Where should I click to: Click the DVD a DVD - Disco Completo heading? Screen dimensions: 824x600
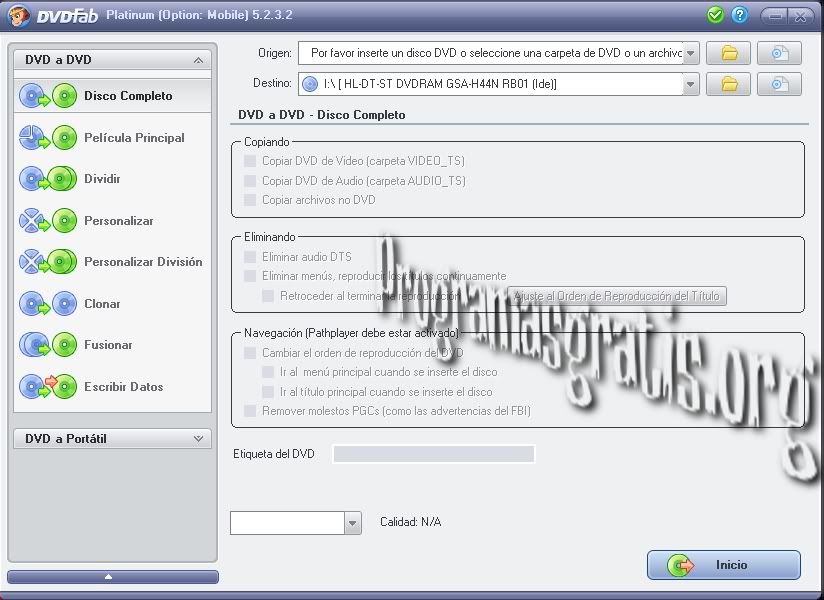(322, 115)
